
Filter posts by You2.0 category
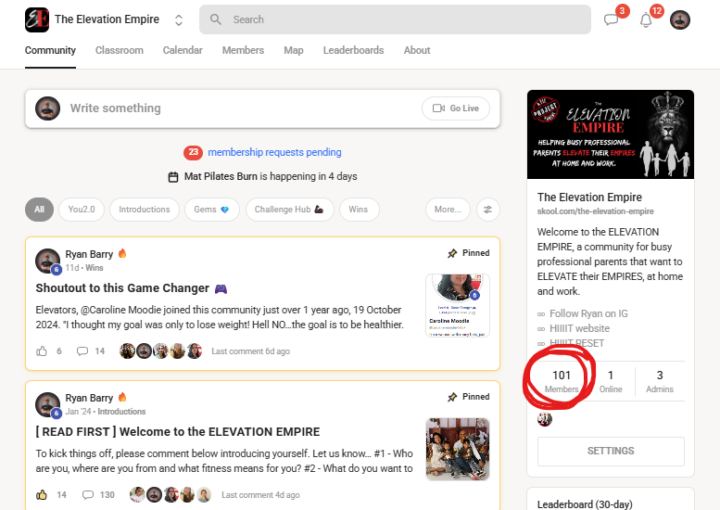pyautogui.click(x=81, y=209)
